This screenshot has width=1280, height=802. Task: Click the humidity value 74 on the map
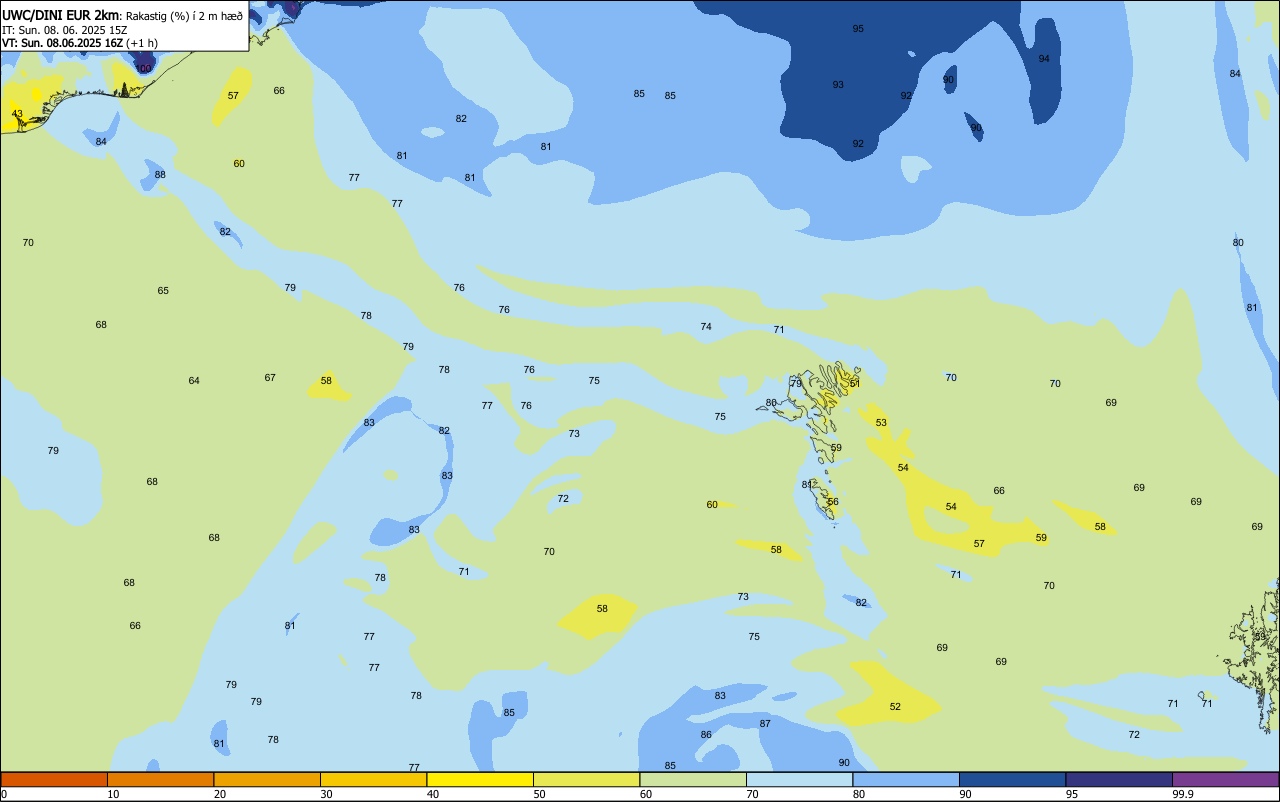(706, 327)
